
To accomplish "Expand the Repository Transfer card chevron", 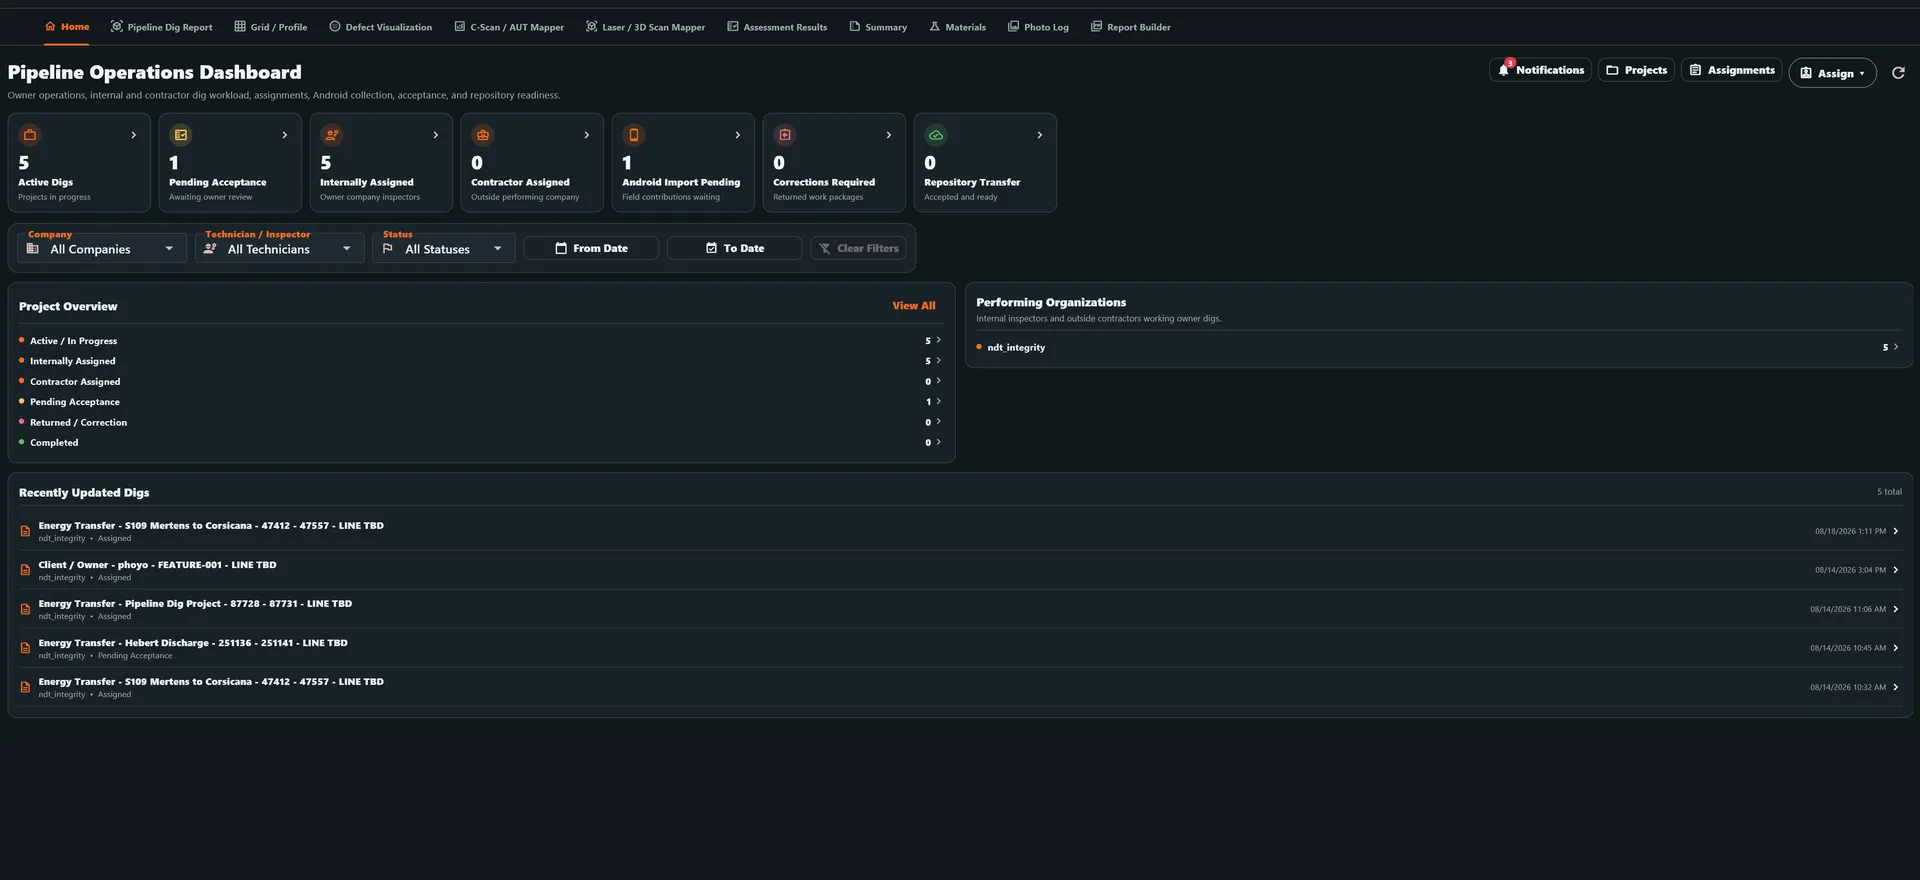I will (x=1040, y=135).
